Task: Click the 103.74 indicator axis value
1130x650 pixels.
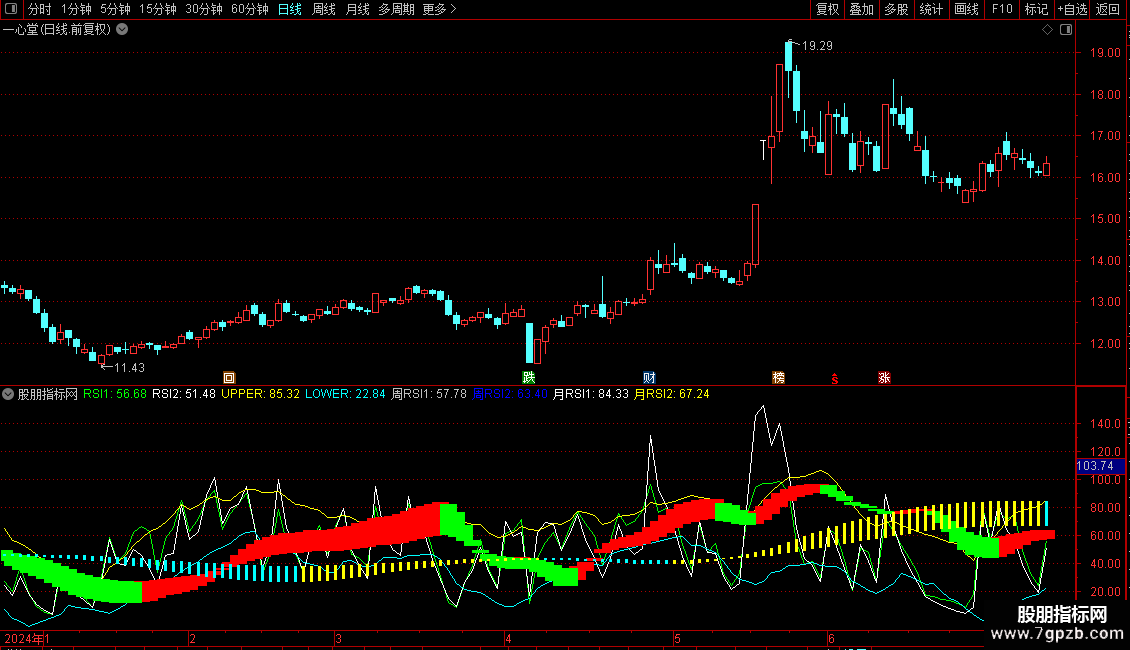Action: (x=1095, y=466)
